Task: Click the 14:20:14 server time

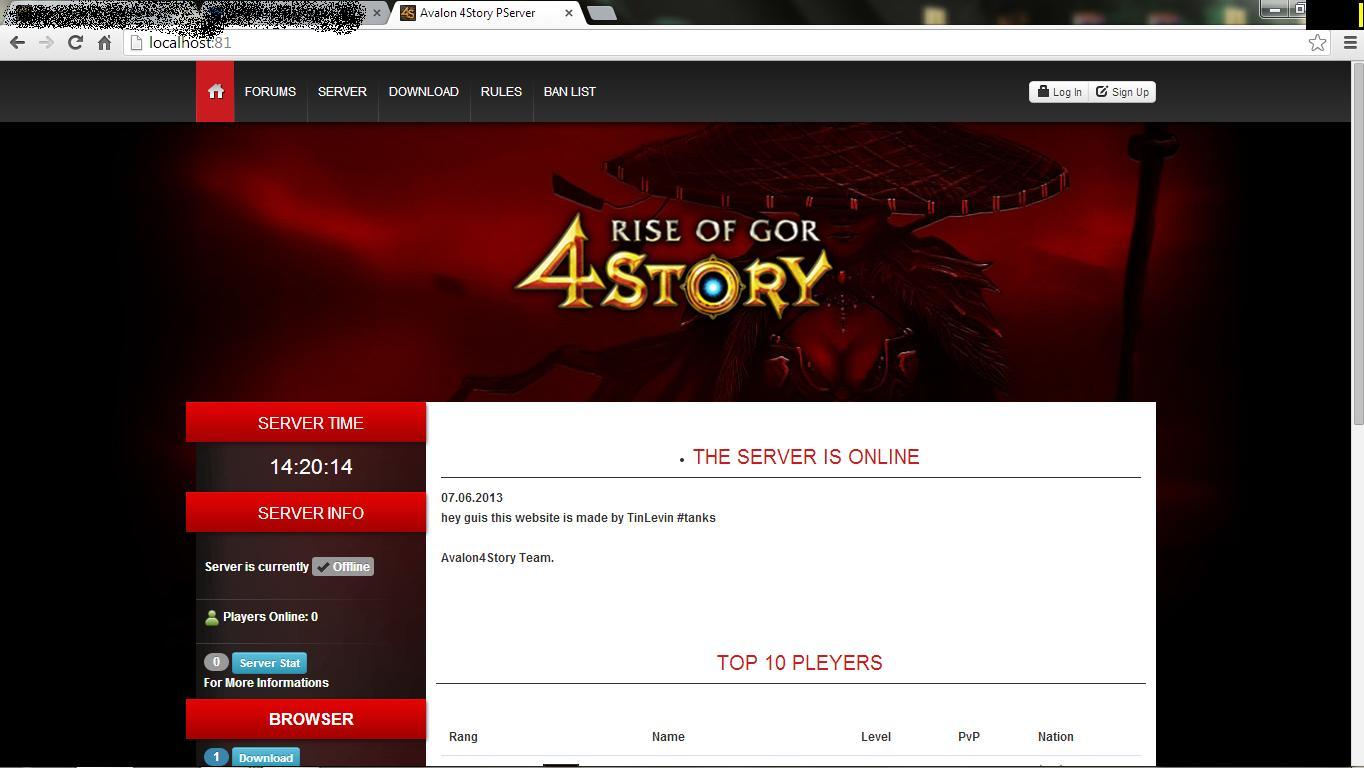Action: click(311, 467)
